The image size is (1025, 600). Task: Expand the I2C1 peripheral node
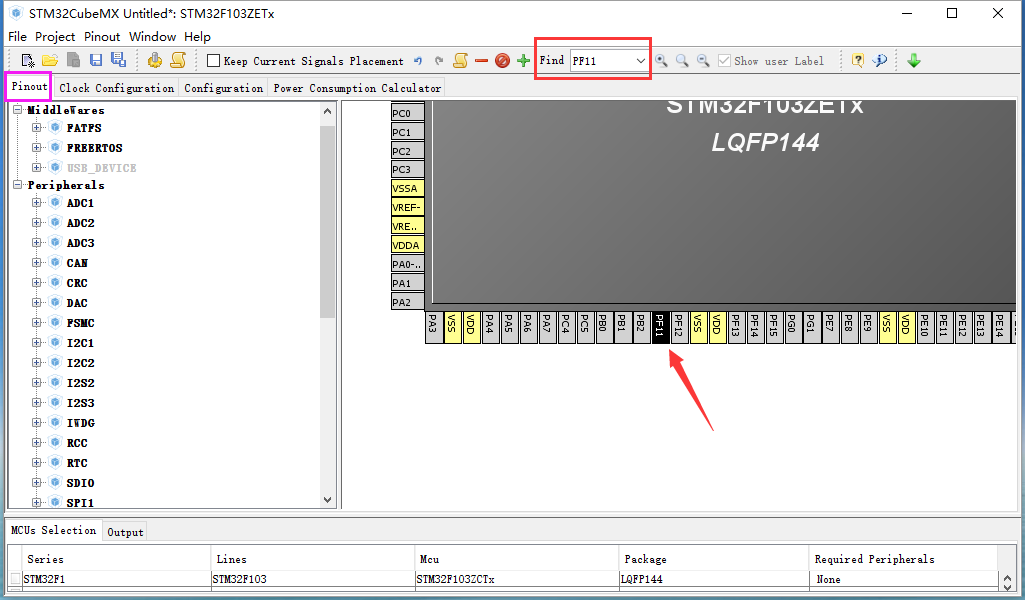(x=37, y=342)
